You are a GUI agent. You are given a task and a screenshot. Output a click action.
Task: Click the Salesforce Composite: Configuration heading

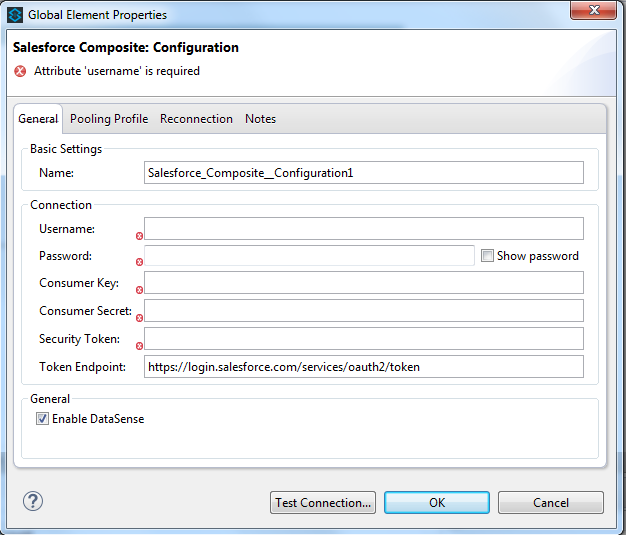click(126, 48)
